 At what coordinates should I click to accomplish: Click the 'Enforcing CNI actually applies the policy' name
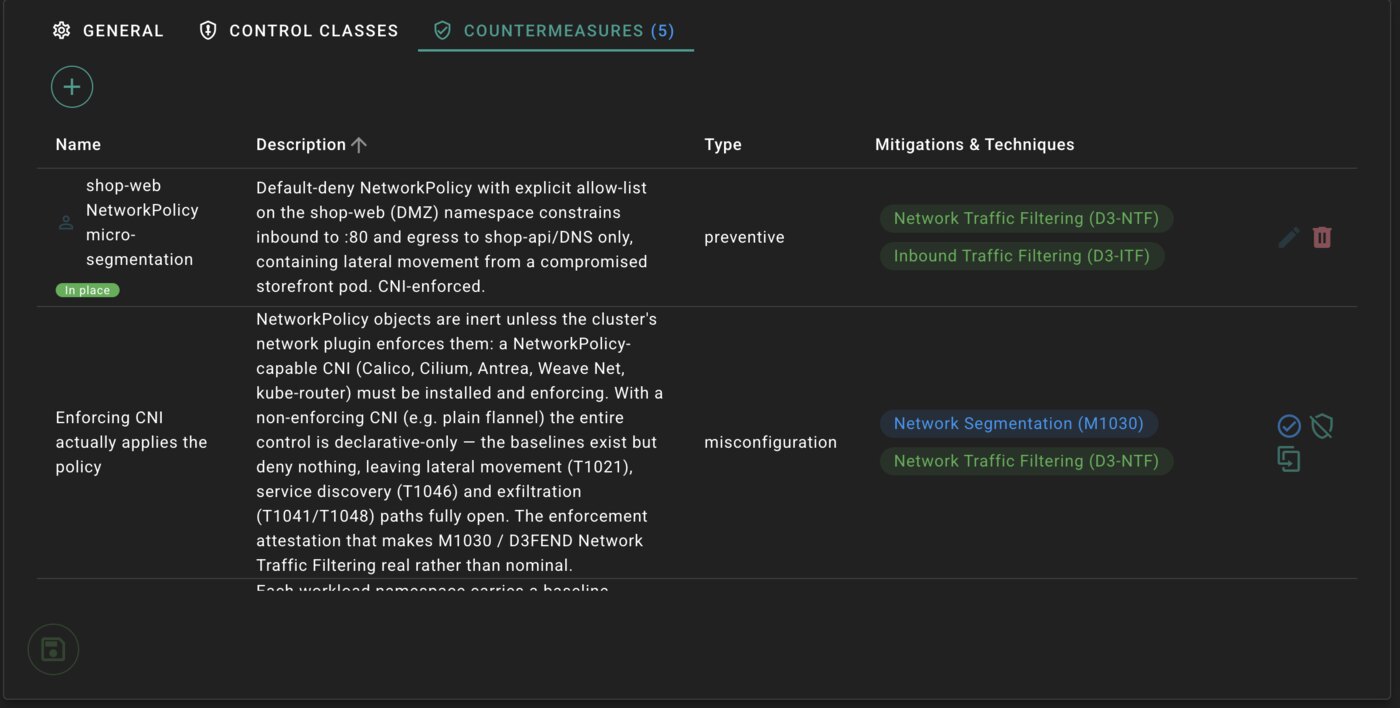point(131,442)
